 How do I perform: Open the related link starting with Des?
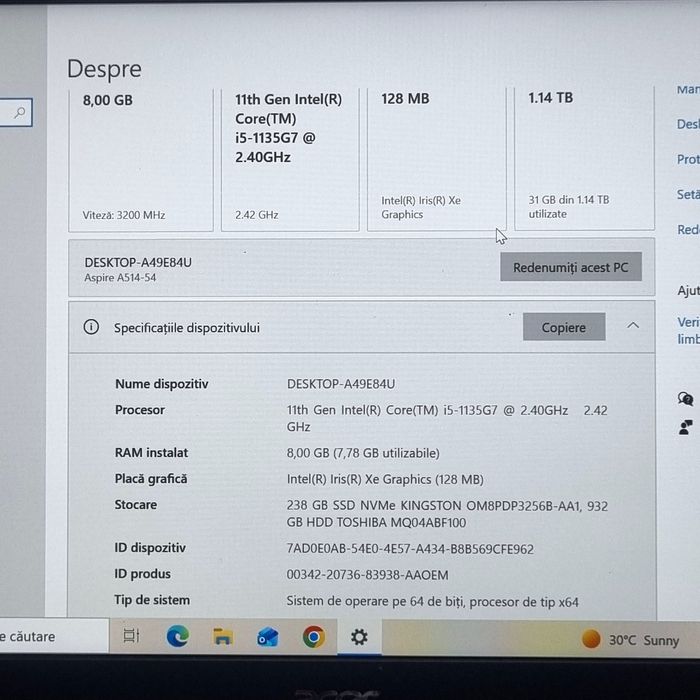click(688, 124)
